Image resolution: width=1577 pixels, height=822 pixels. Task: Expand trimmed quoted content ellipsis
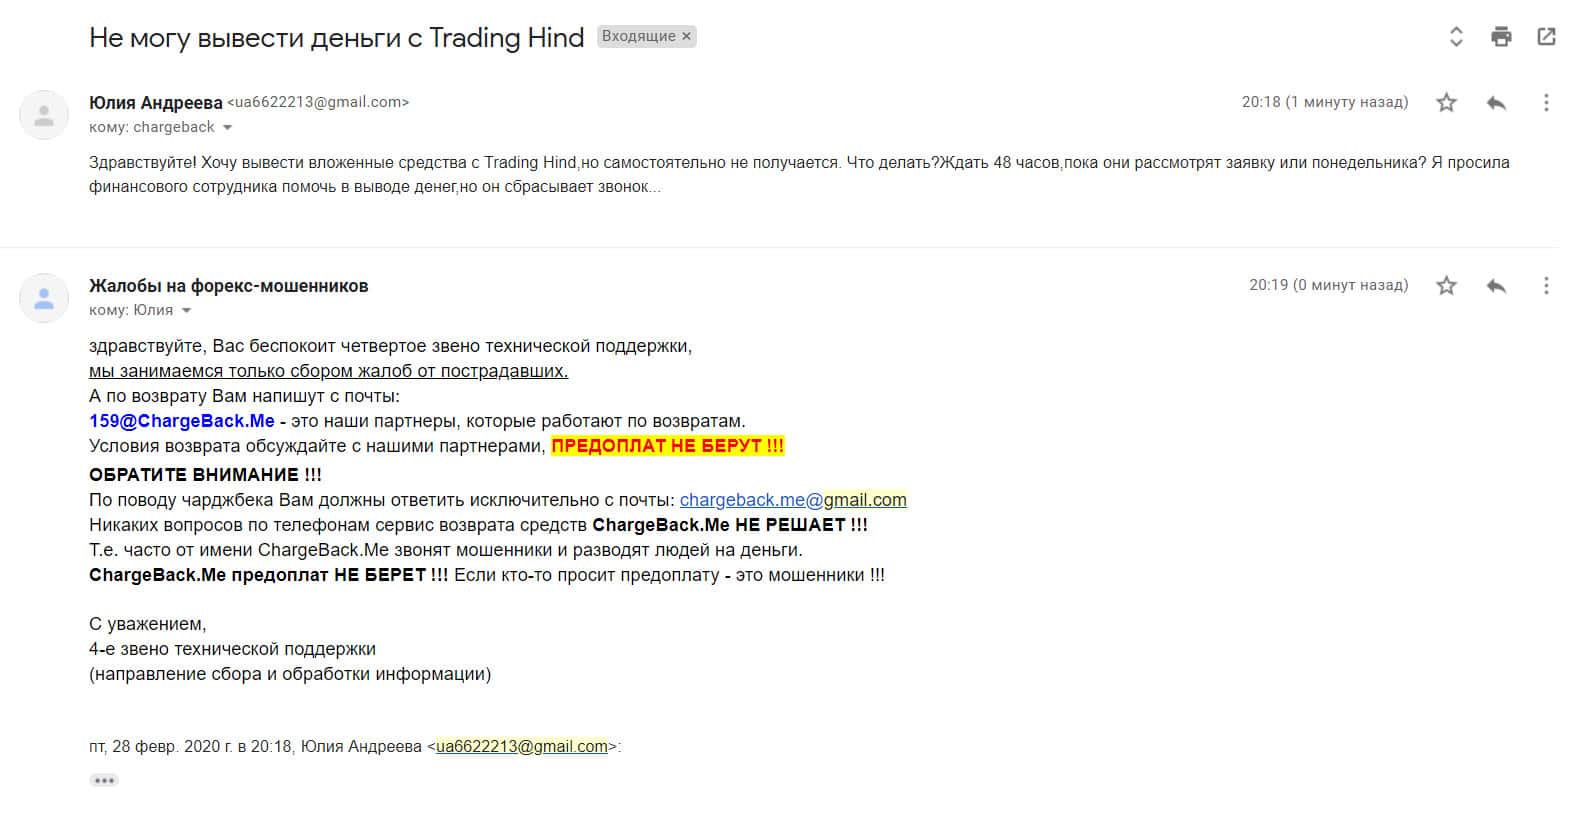104,780
